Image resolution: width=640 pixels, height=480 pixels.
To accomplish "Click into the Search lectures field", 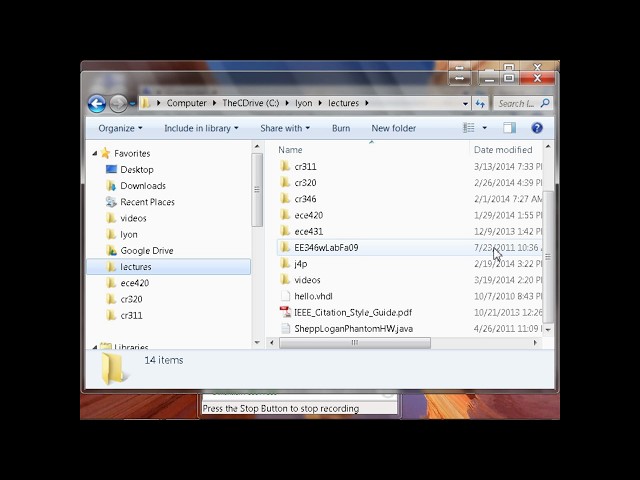I will point(516,104).
